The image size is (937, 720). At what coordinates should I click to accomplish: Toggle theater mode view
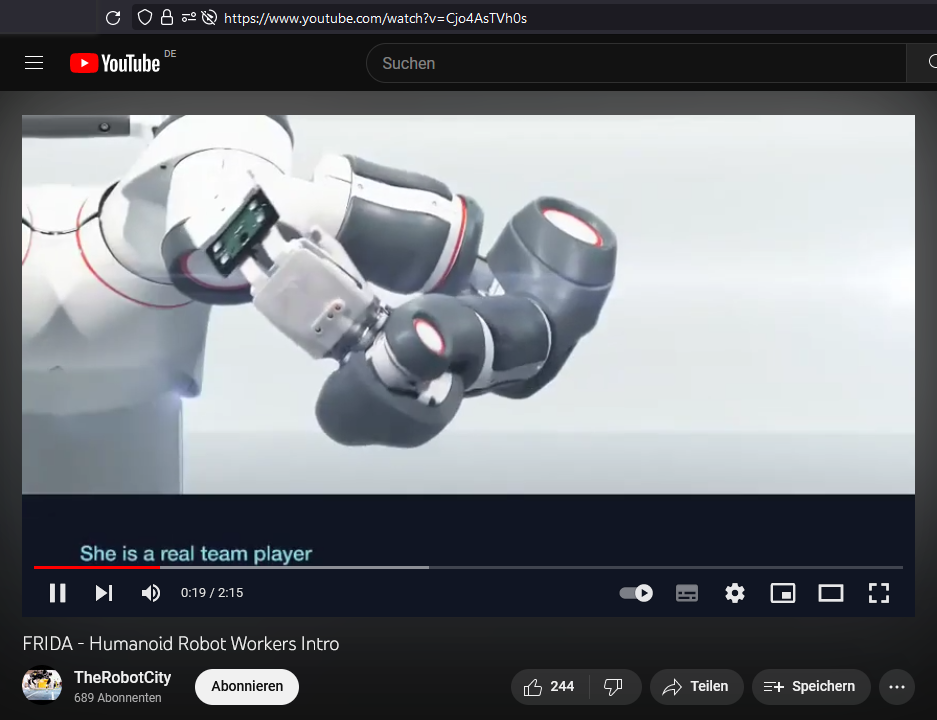point(831,593)
